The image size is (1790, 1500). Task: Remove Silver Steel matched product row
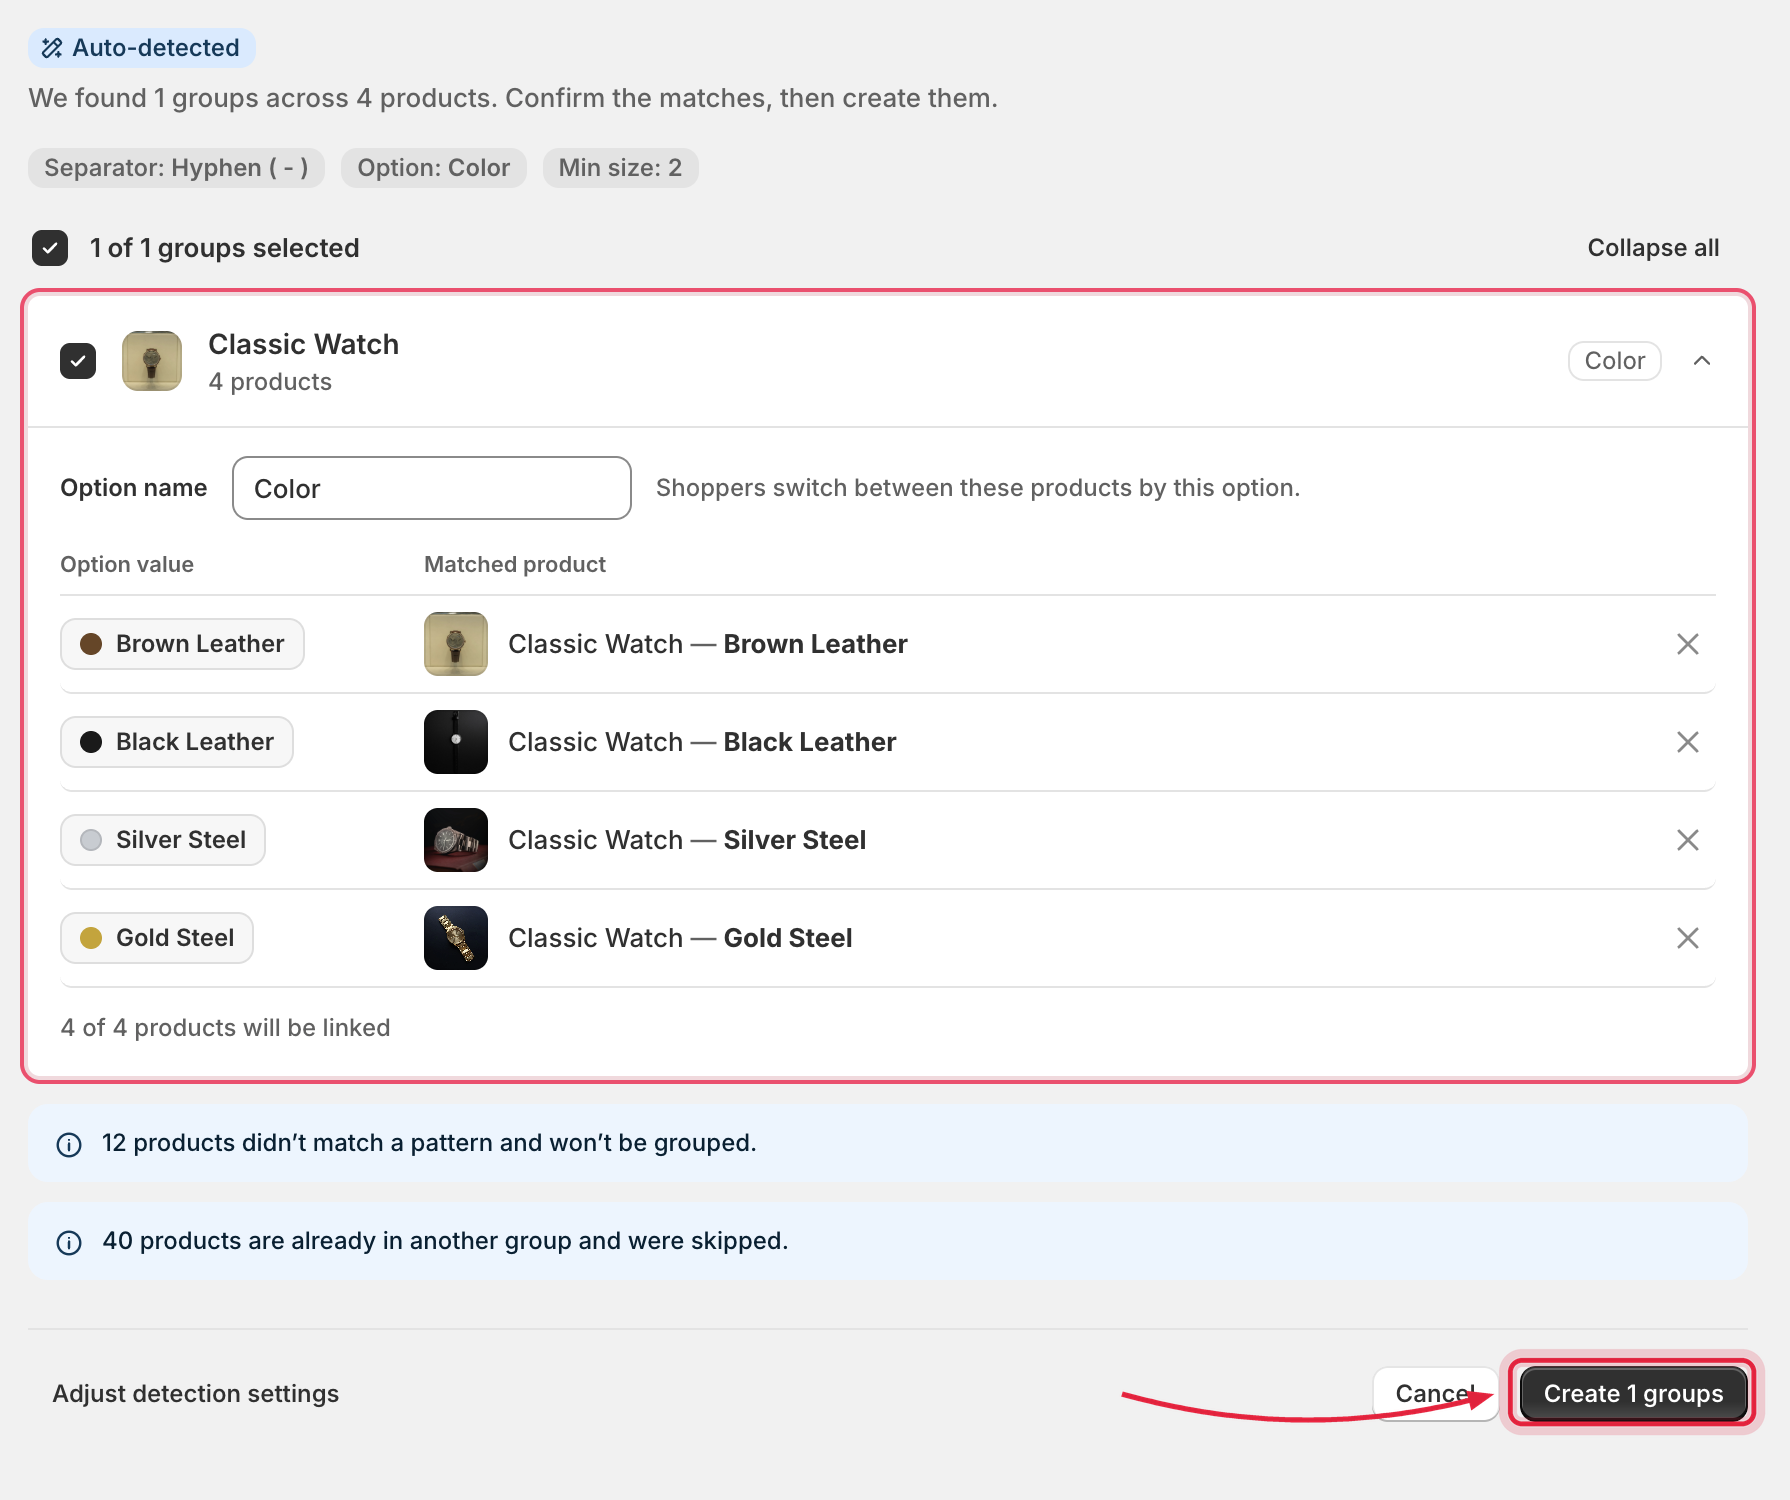click(x=1687, y=840)
